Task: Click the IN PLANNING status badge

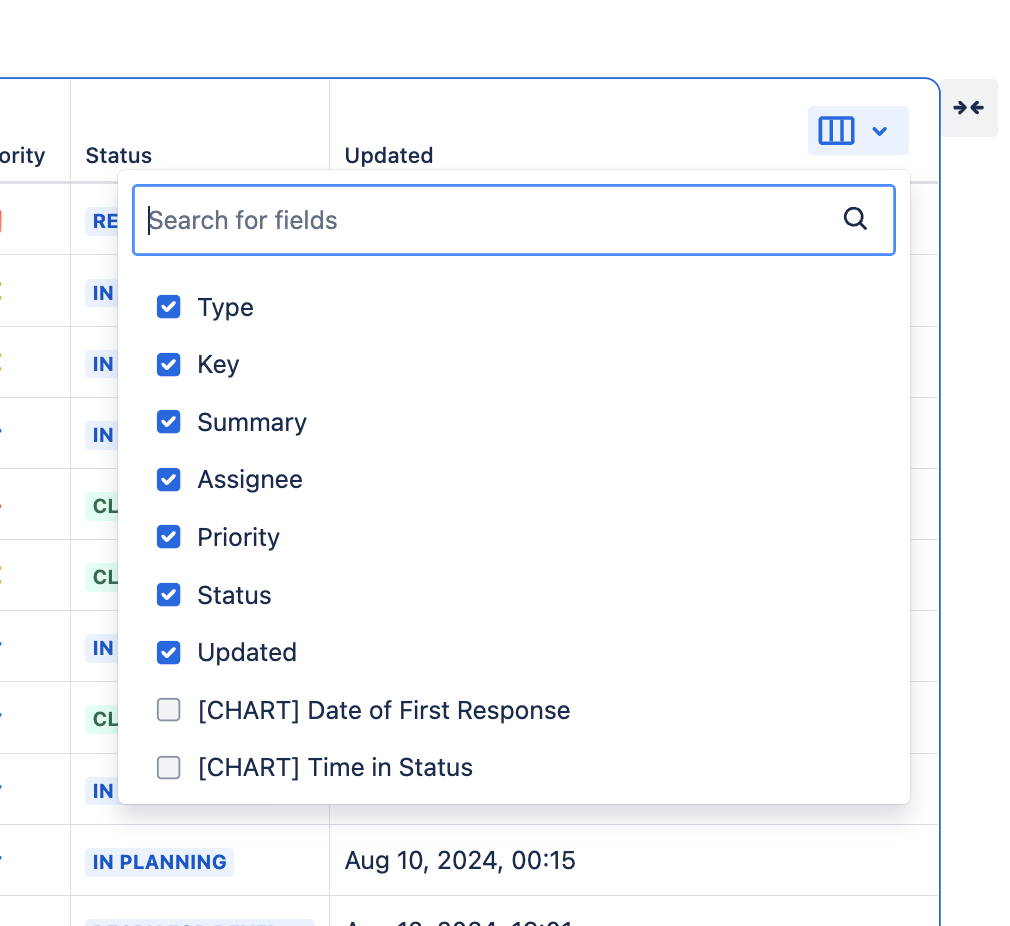Action: coord(158,861)
